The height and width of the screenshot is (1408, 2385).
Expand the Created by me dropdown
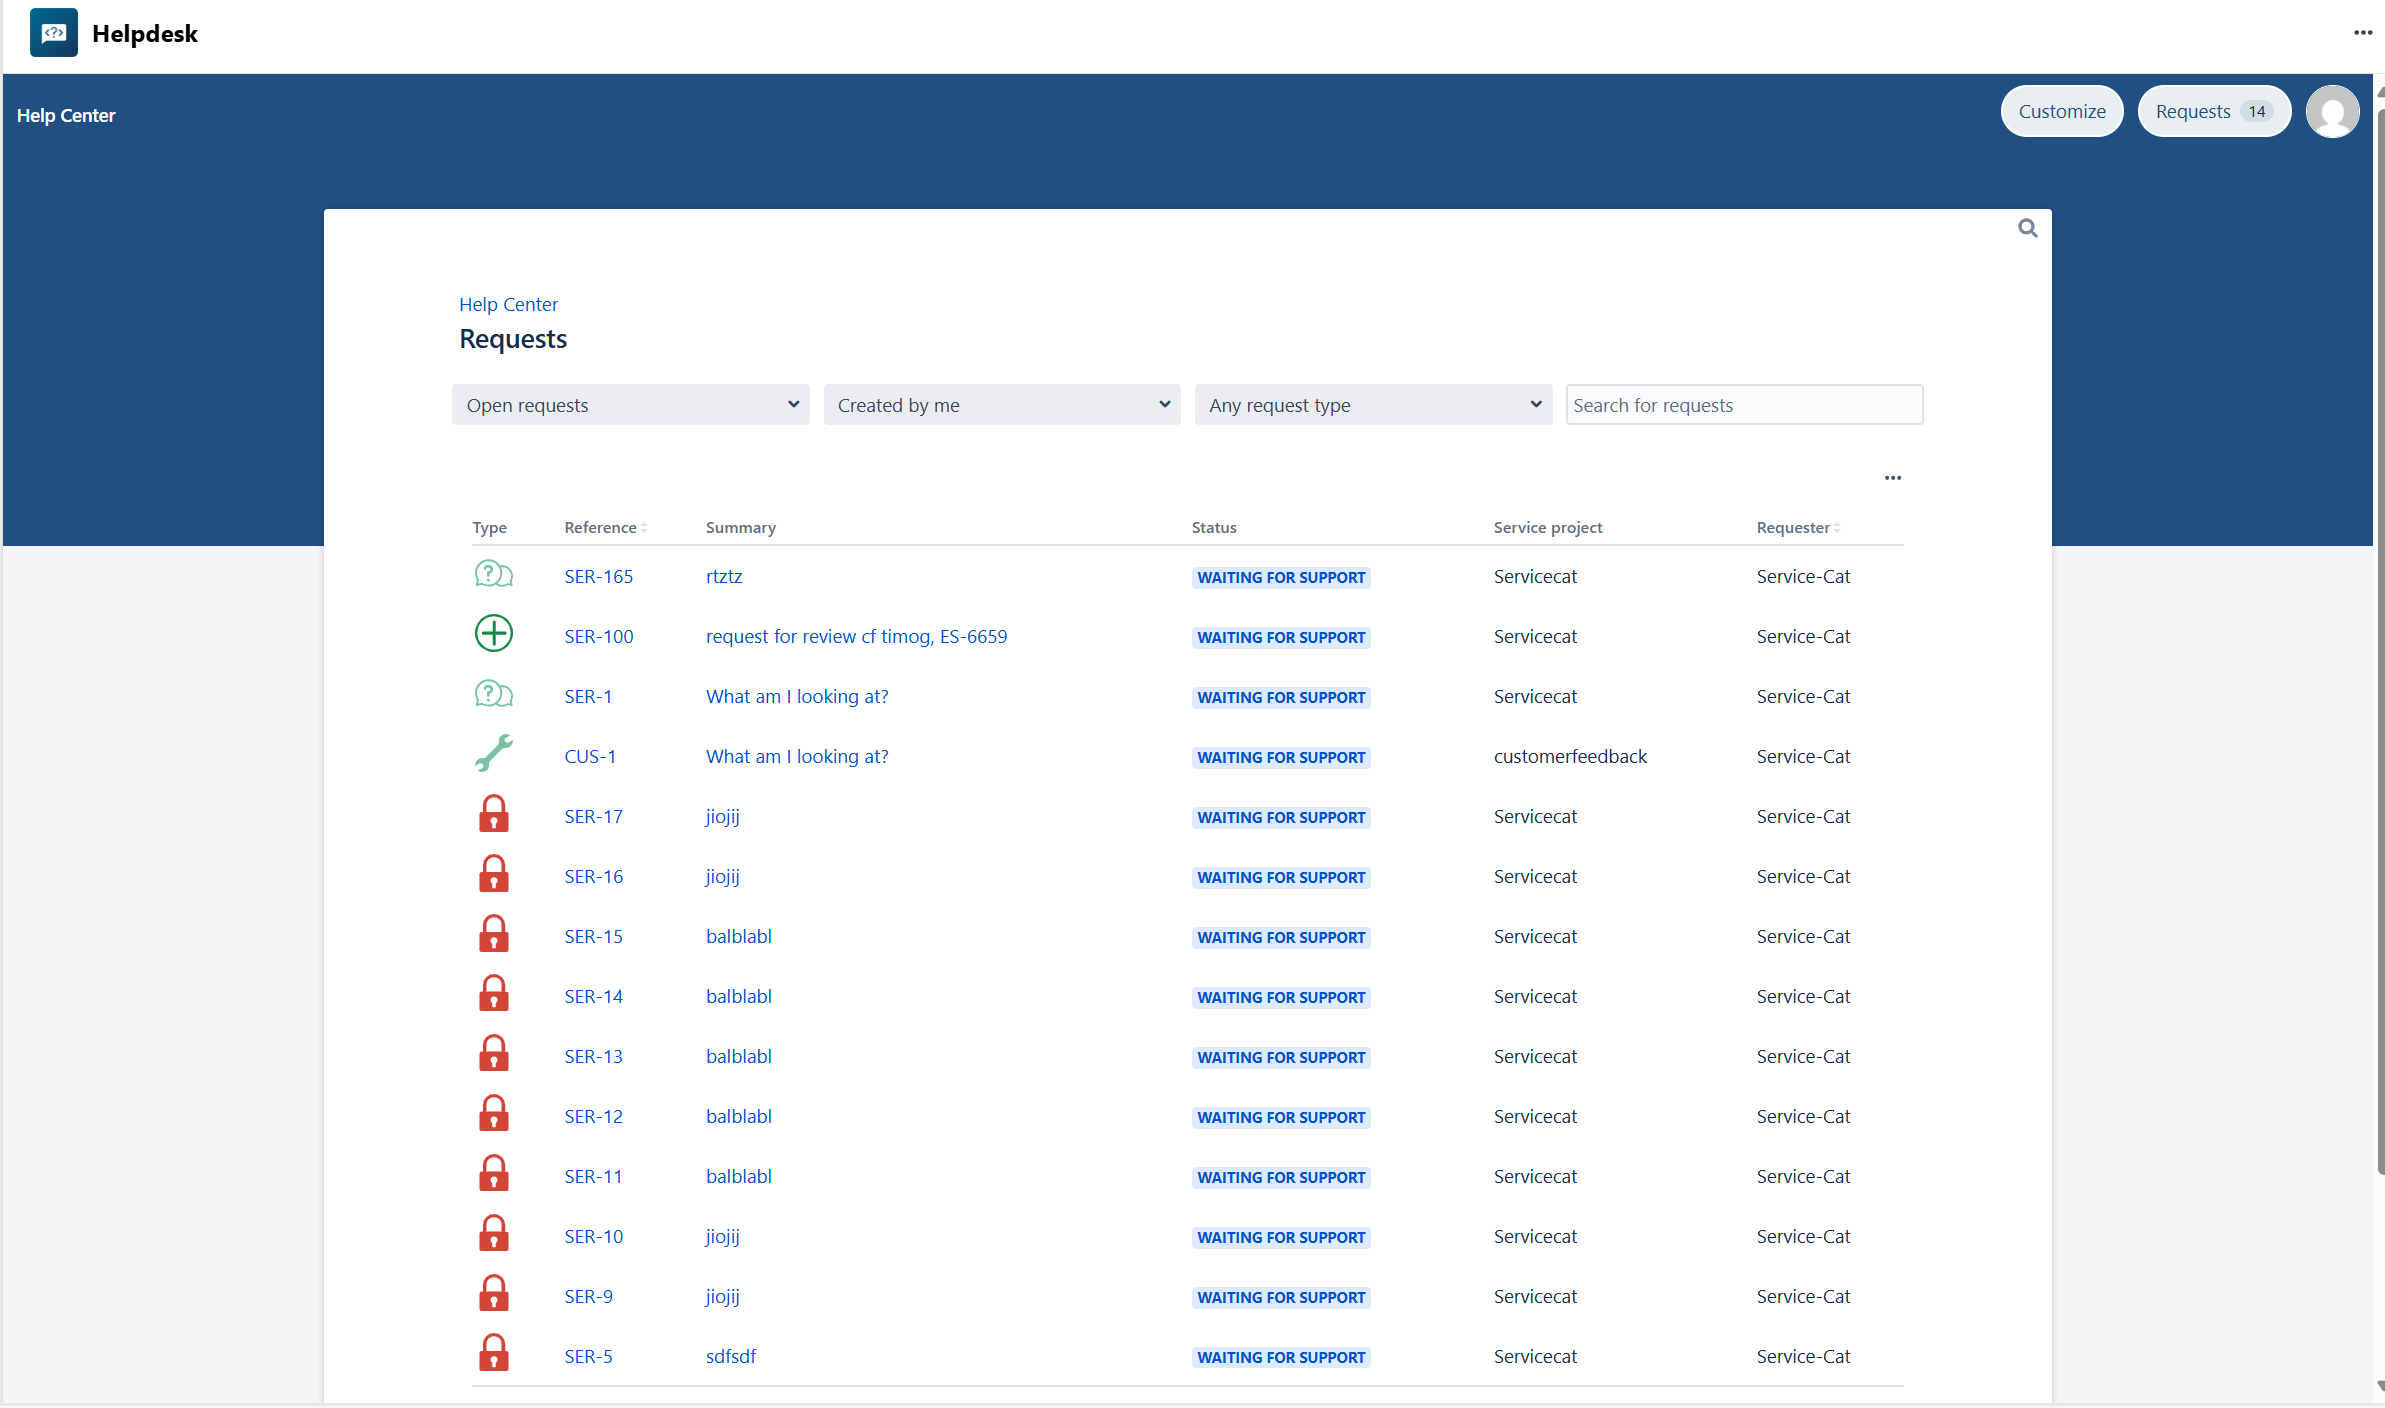point(1001,405)
